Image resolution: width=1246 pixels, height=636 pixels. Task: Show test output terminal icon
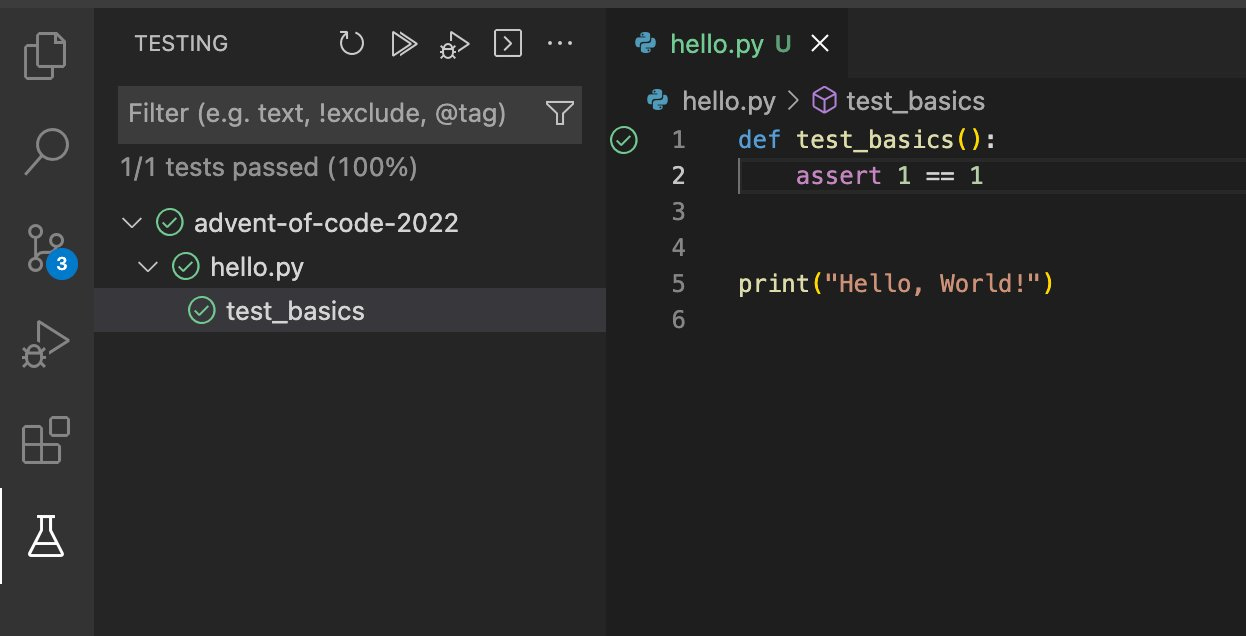[x=508, y=44]
